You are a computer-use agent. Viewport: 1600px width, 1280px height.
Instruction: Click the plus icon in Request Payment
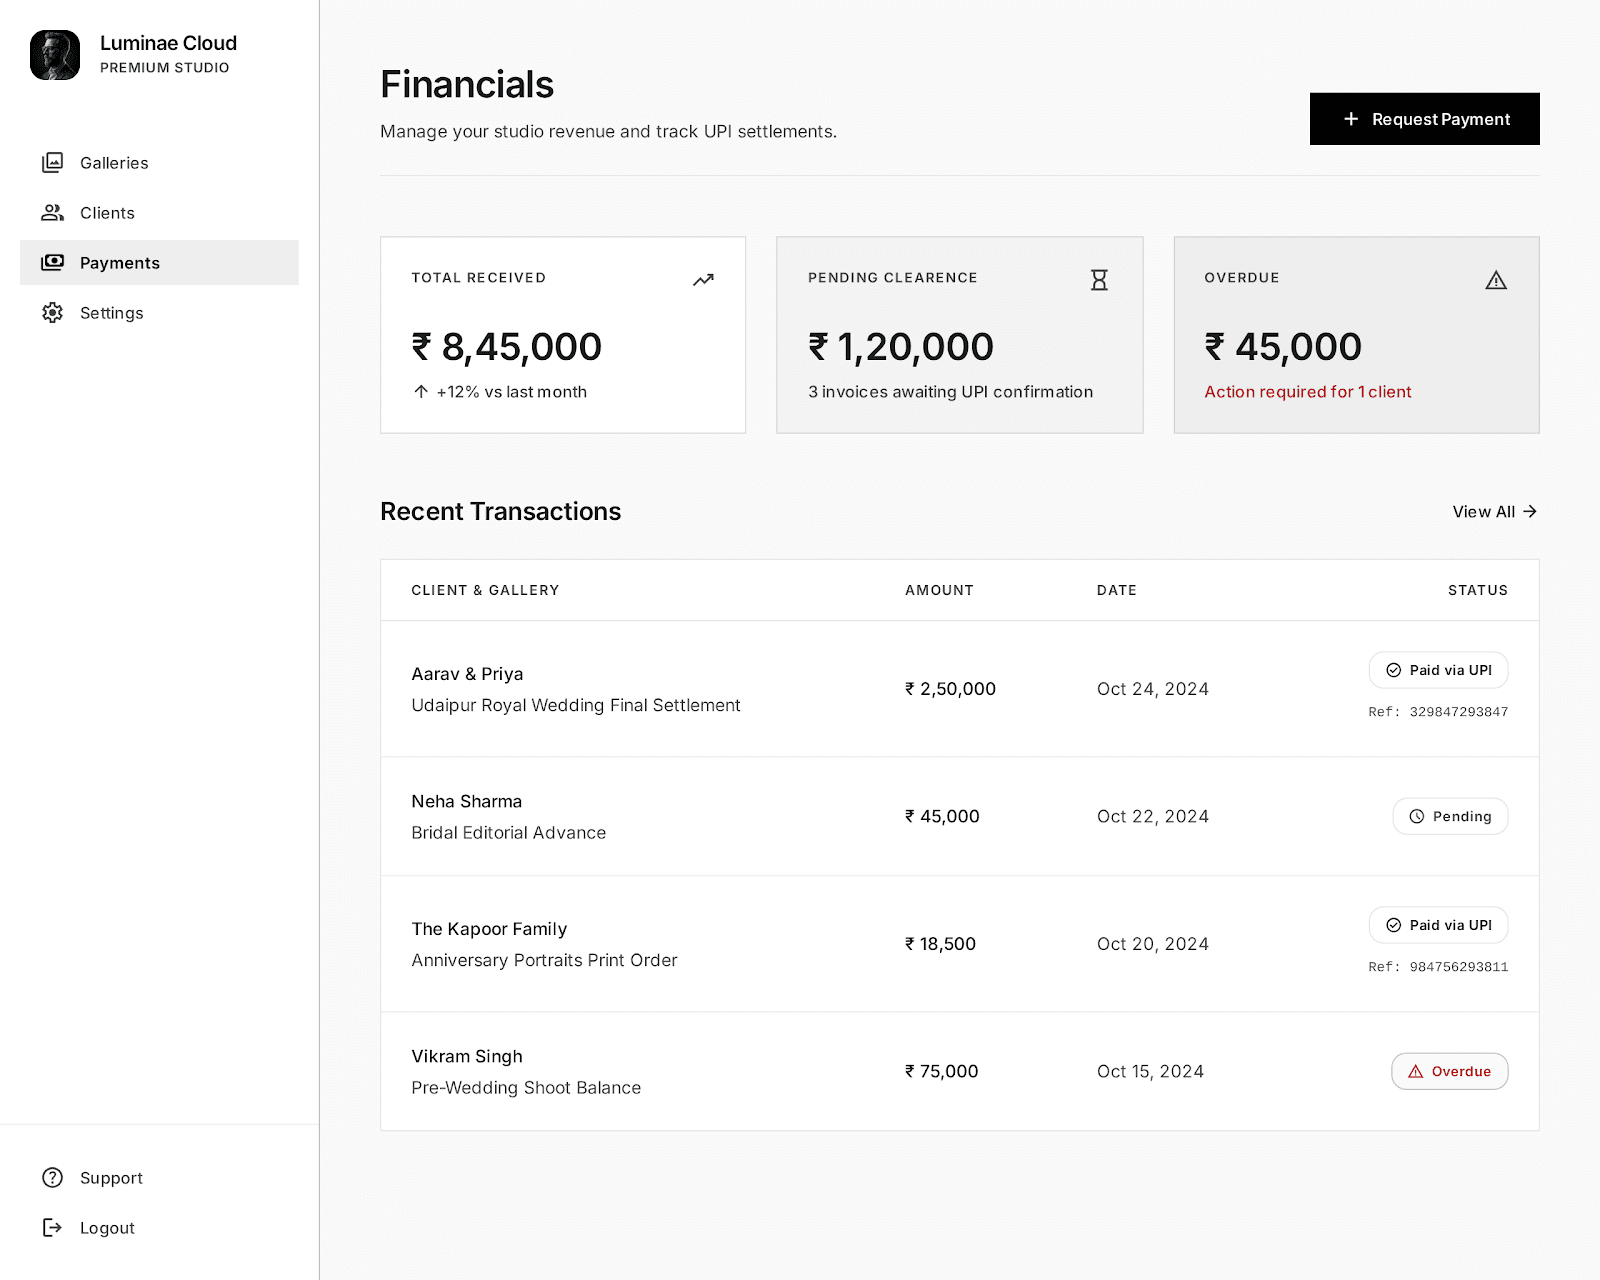(x=1351, y=119)
